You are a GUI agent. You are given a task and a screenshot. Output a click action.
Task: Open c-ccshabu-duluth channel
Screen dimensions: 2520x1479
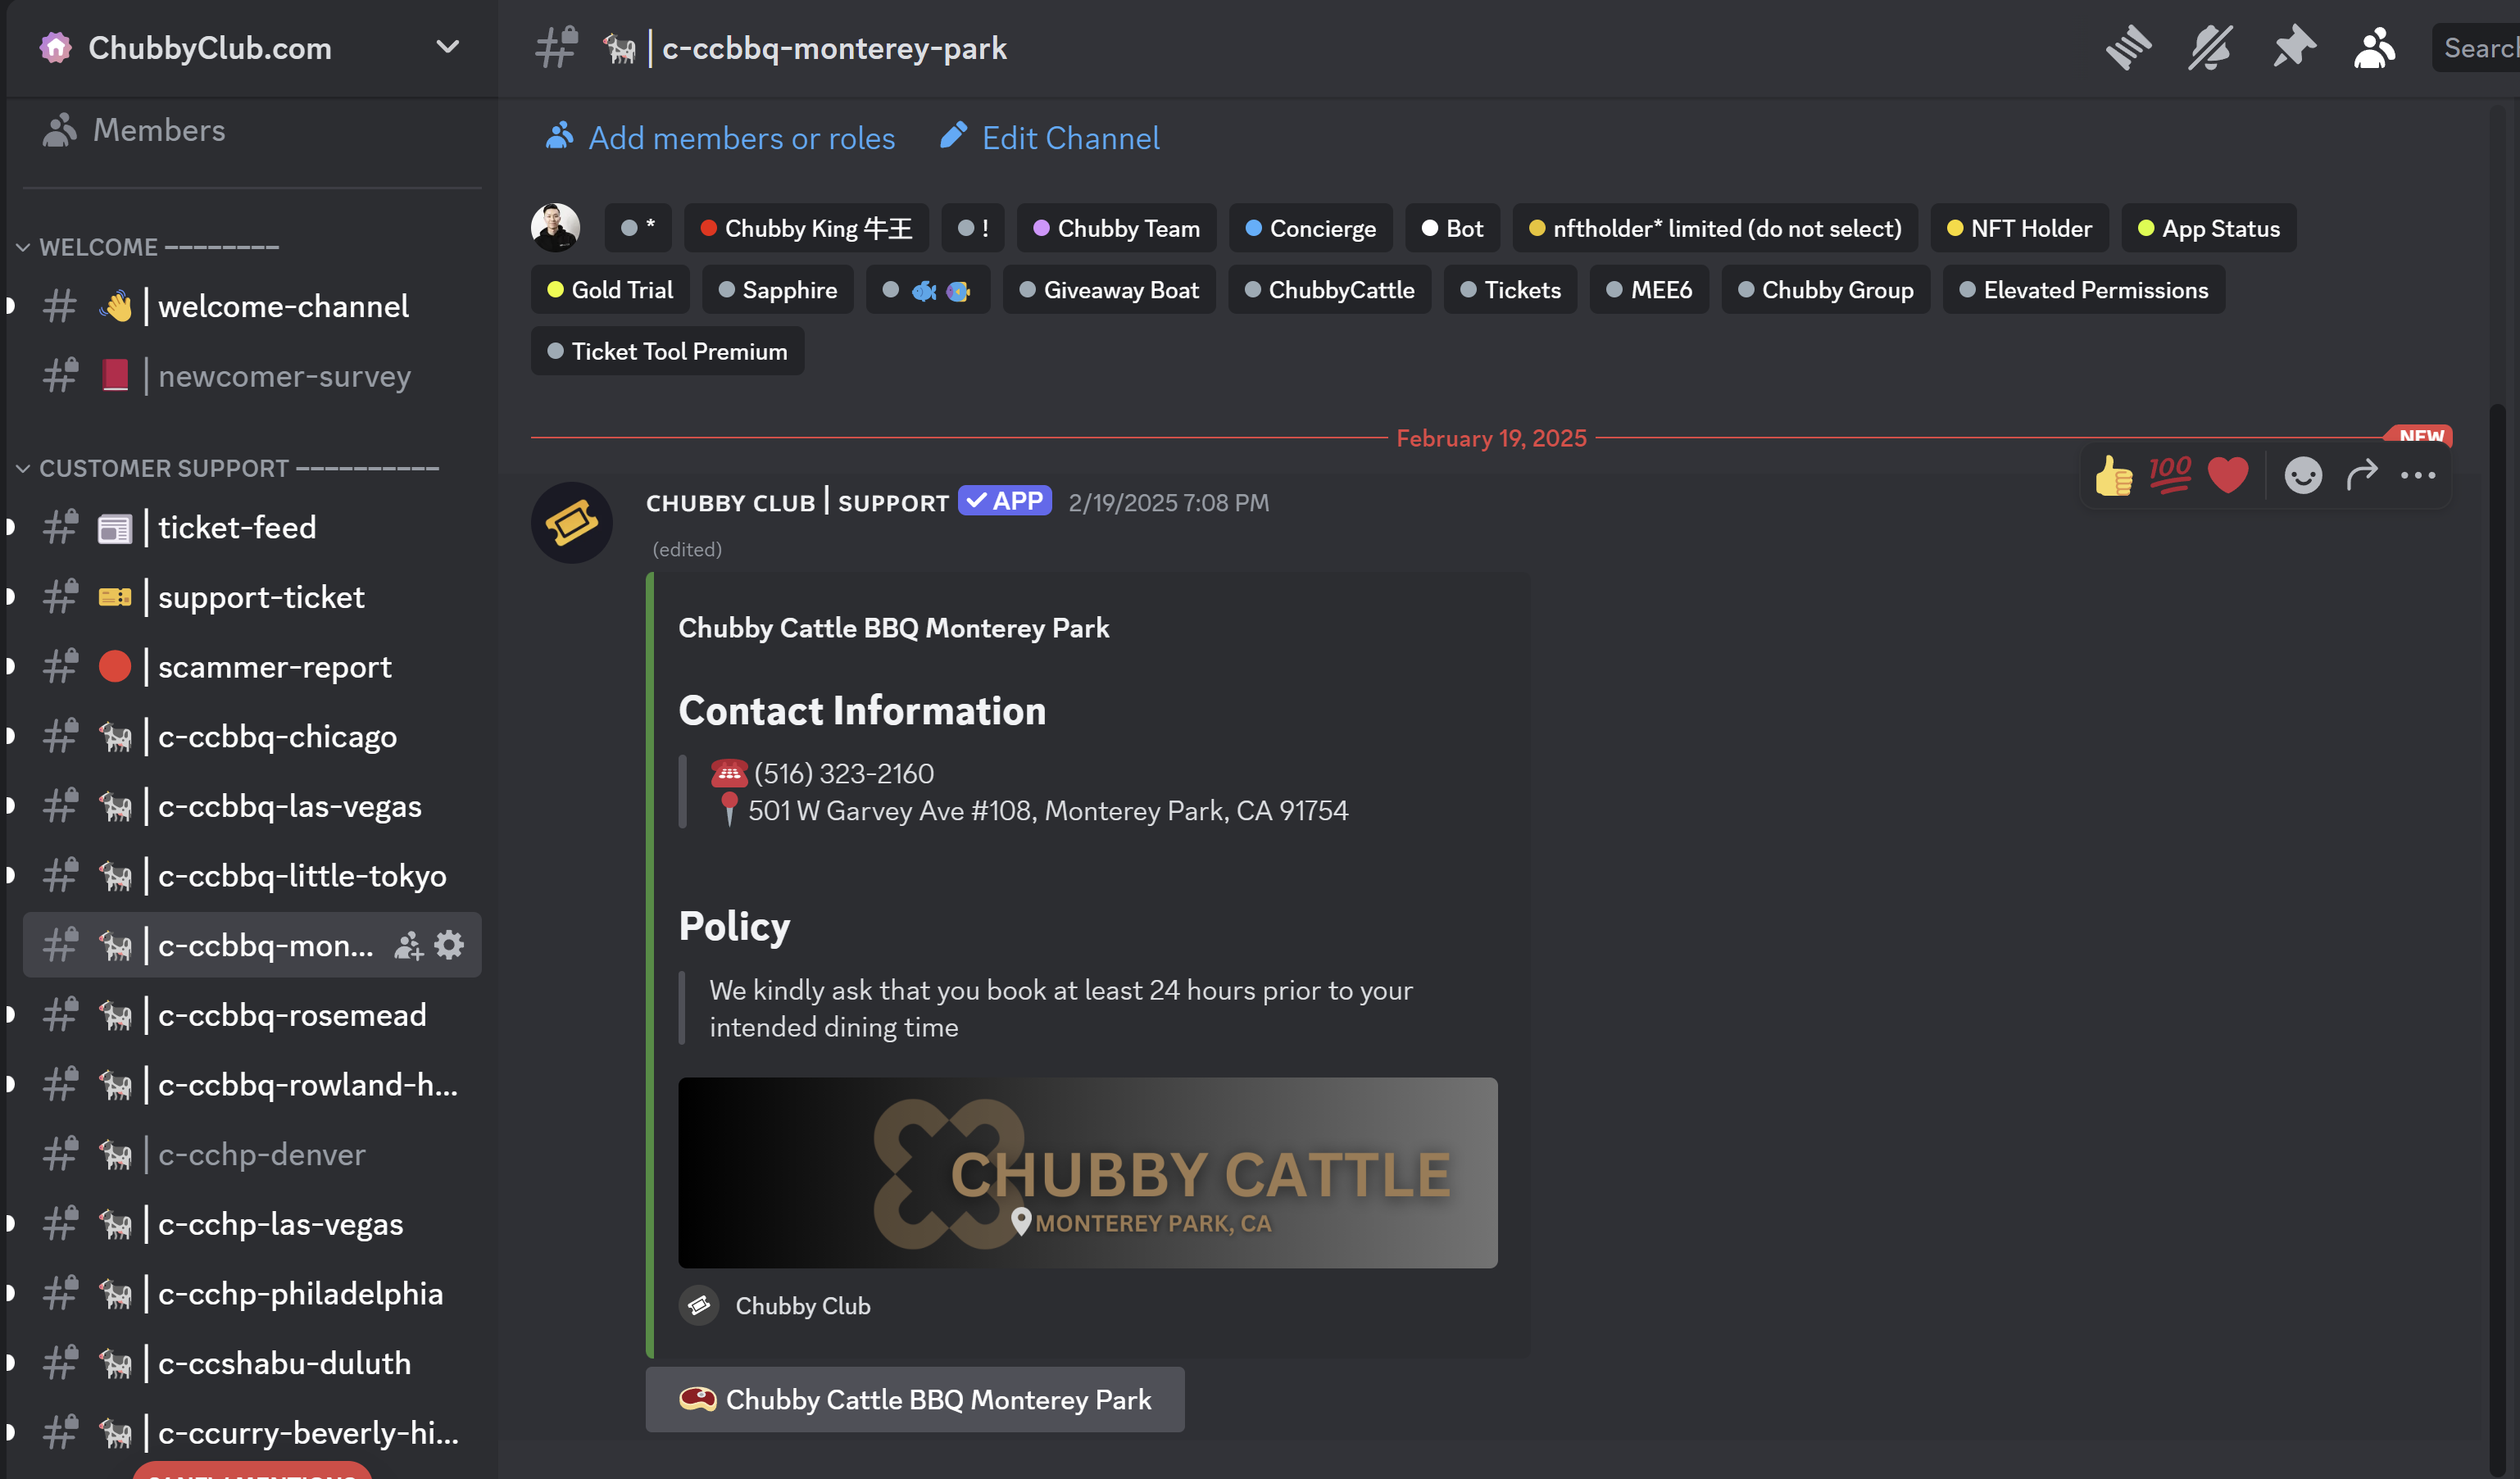(252, 1363)
